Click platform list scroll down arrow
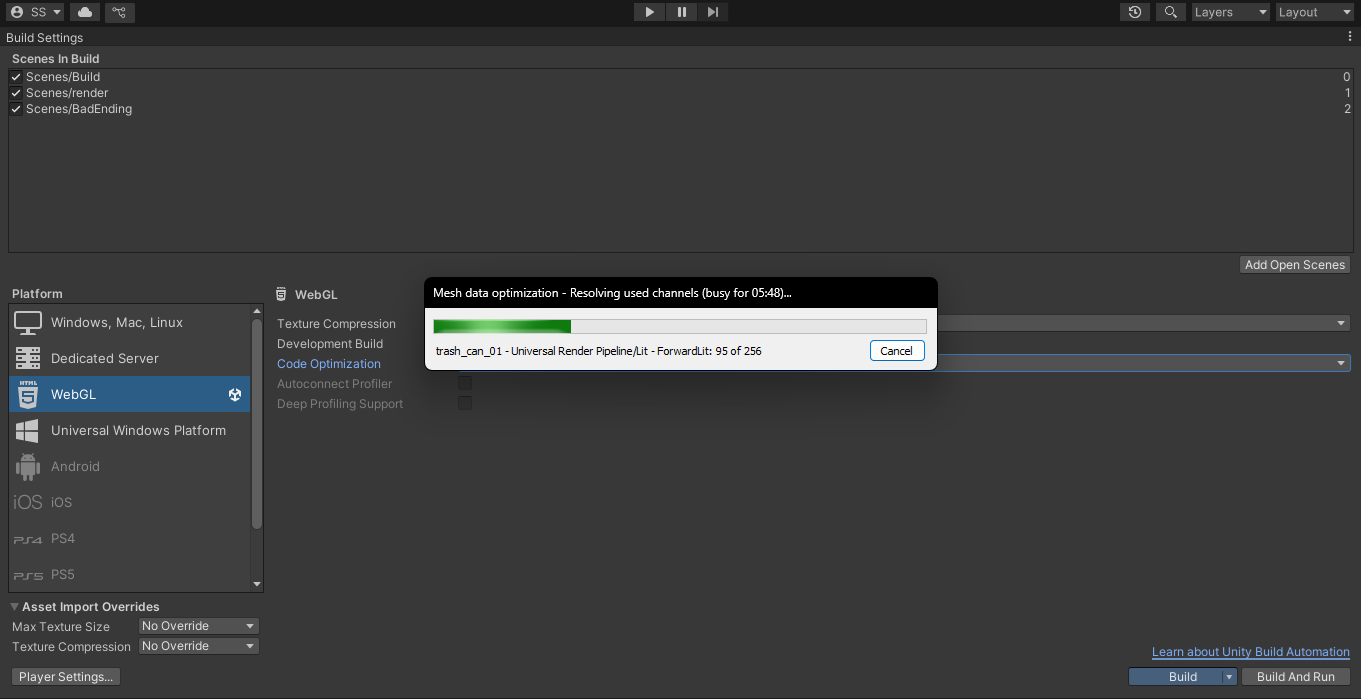This screenshot has height=699, width=1361. click(257, 584)
